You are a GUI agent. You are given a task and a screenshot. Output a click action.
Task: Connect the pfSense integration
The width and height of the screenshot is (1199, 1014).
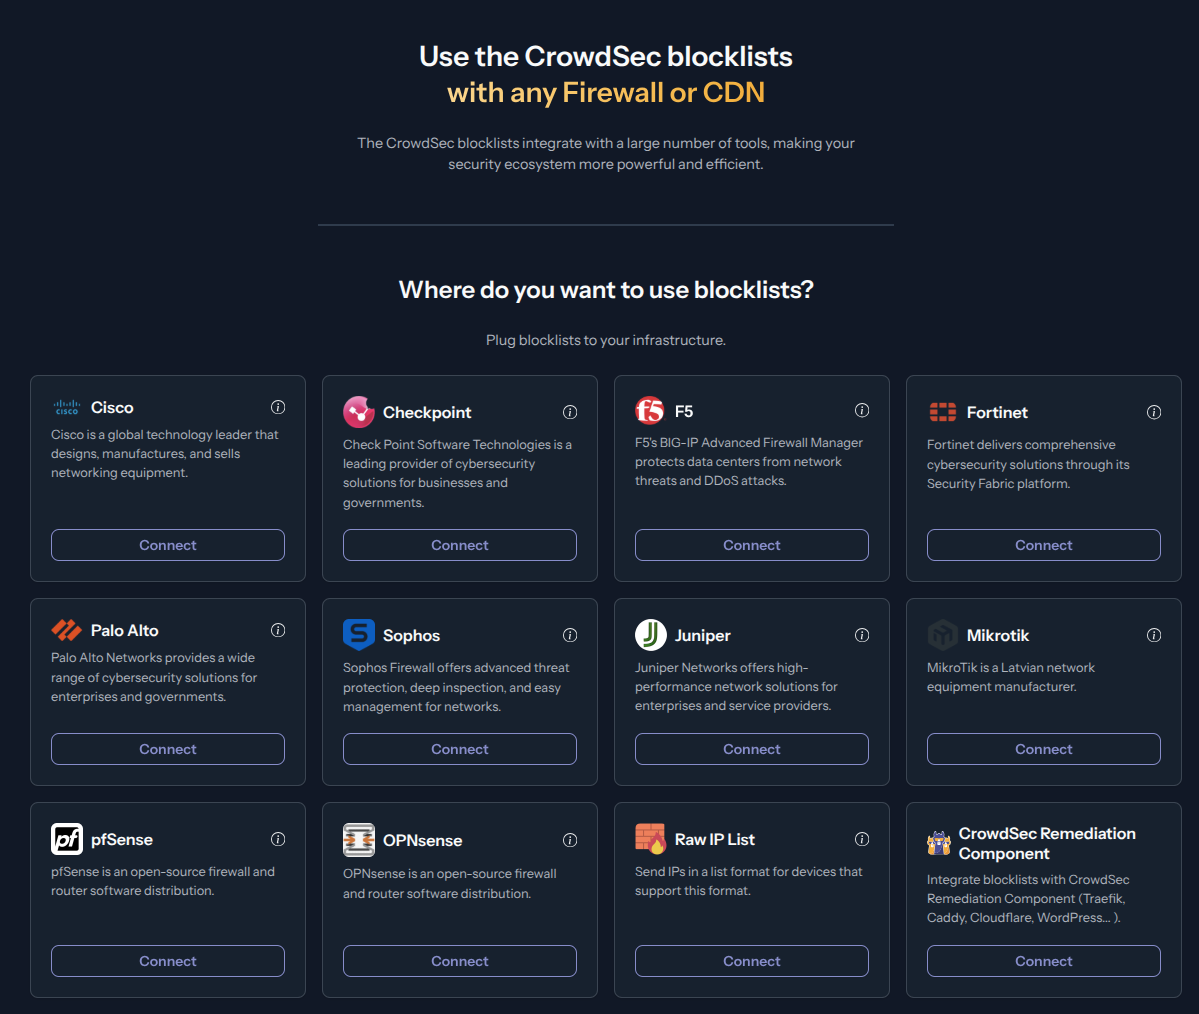pyautogui.click(x=167, y=961)
